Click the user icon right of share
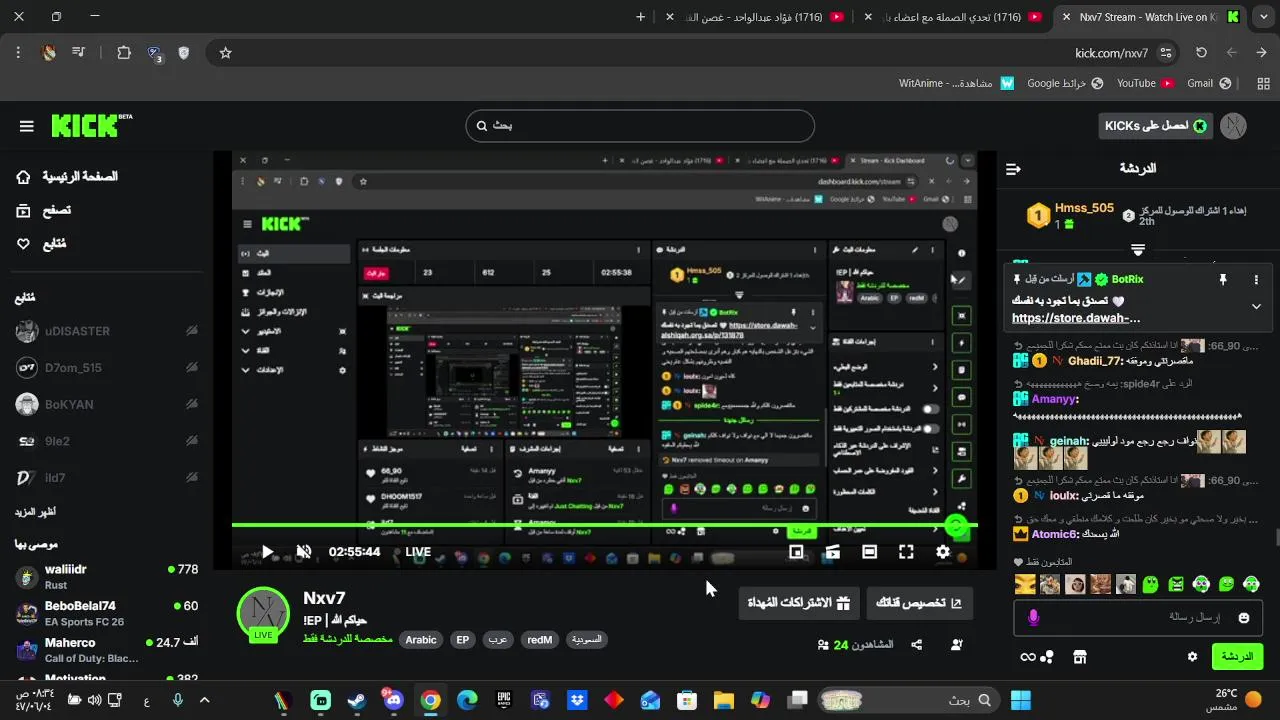The width and height of the screenshot is (1280, 720). [957, 645]
